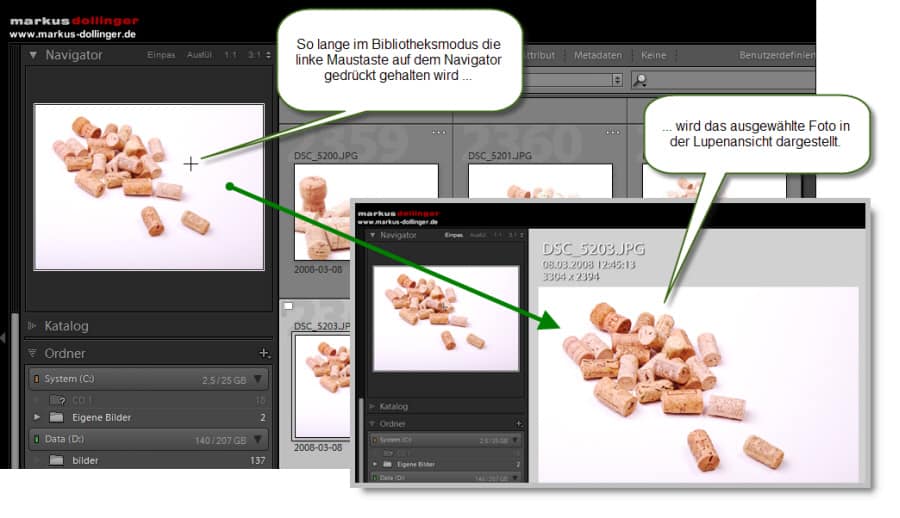Click the three-dots badge on DSC_5200.JPG cell
900x518 pixels.
[438, 132]
